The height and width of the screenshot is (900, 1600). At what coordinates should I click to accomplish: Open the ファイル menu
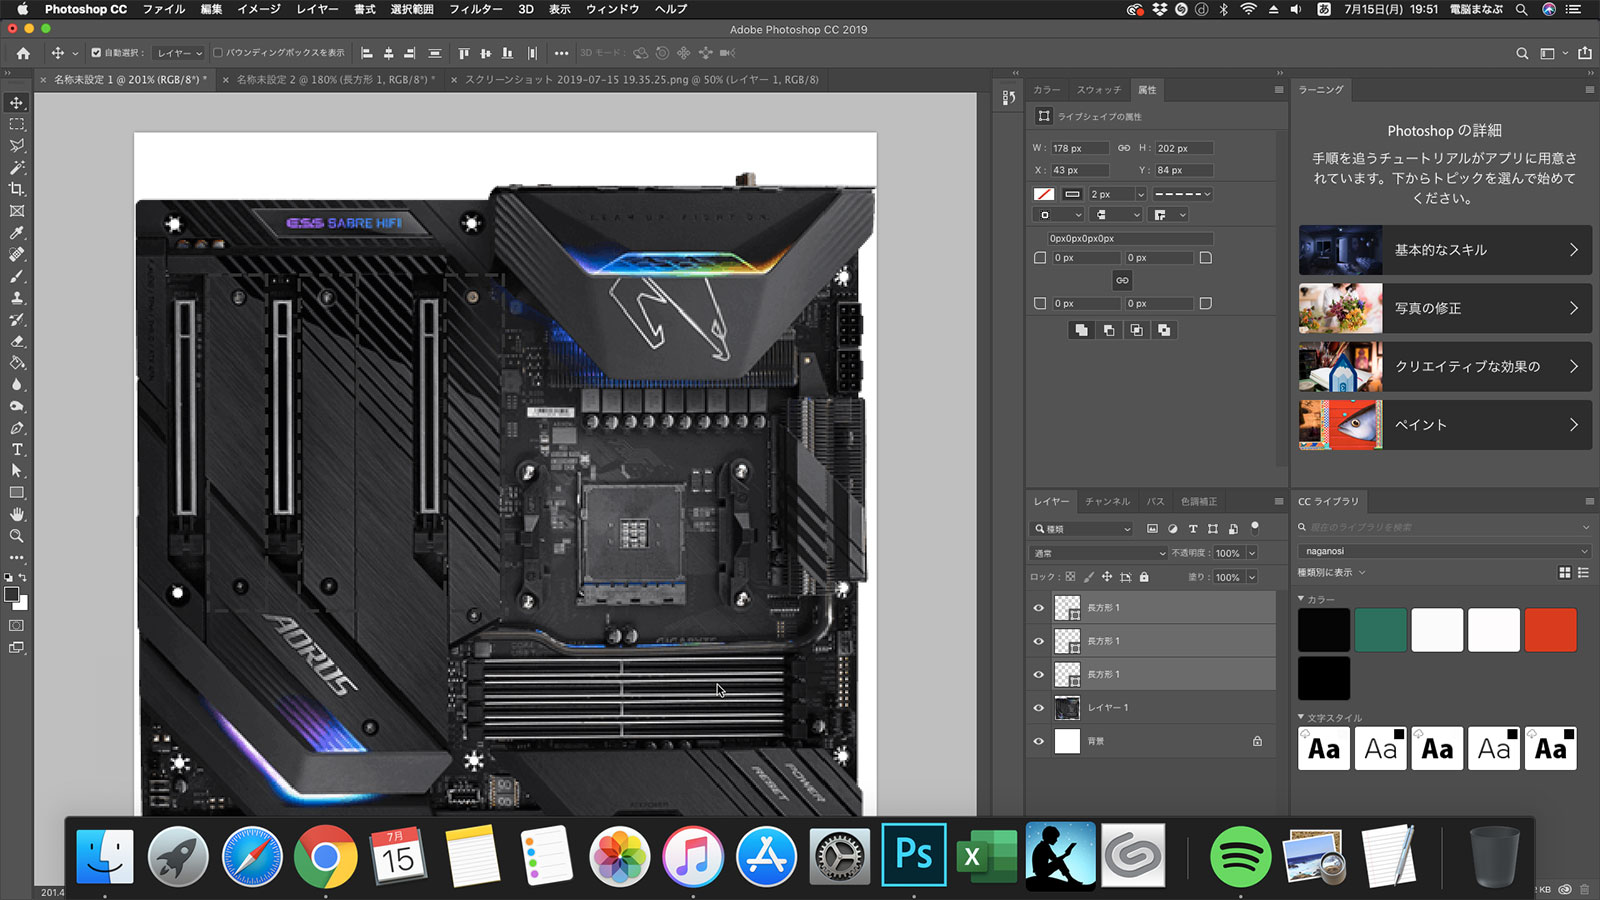164,9
